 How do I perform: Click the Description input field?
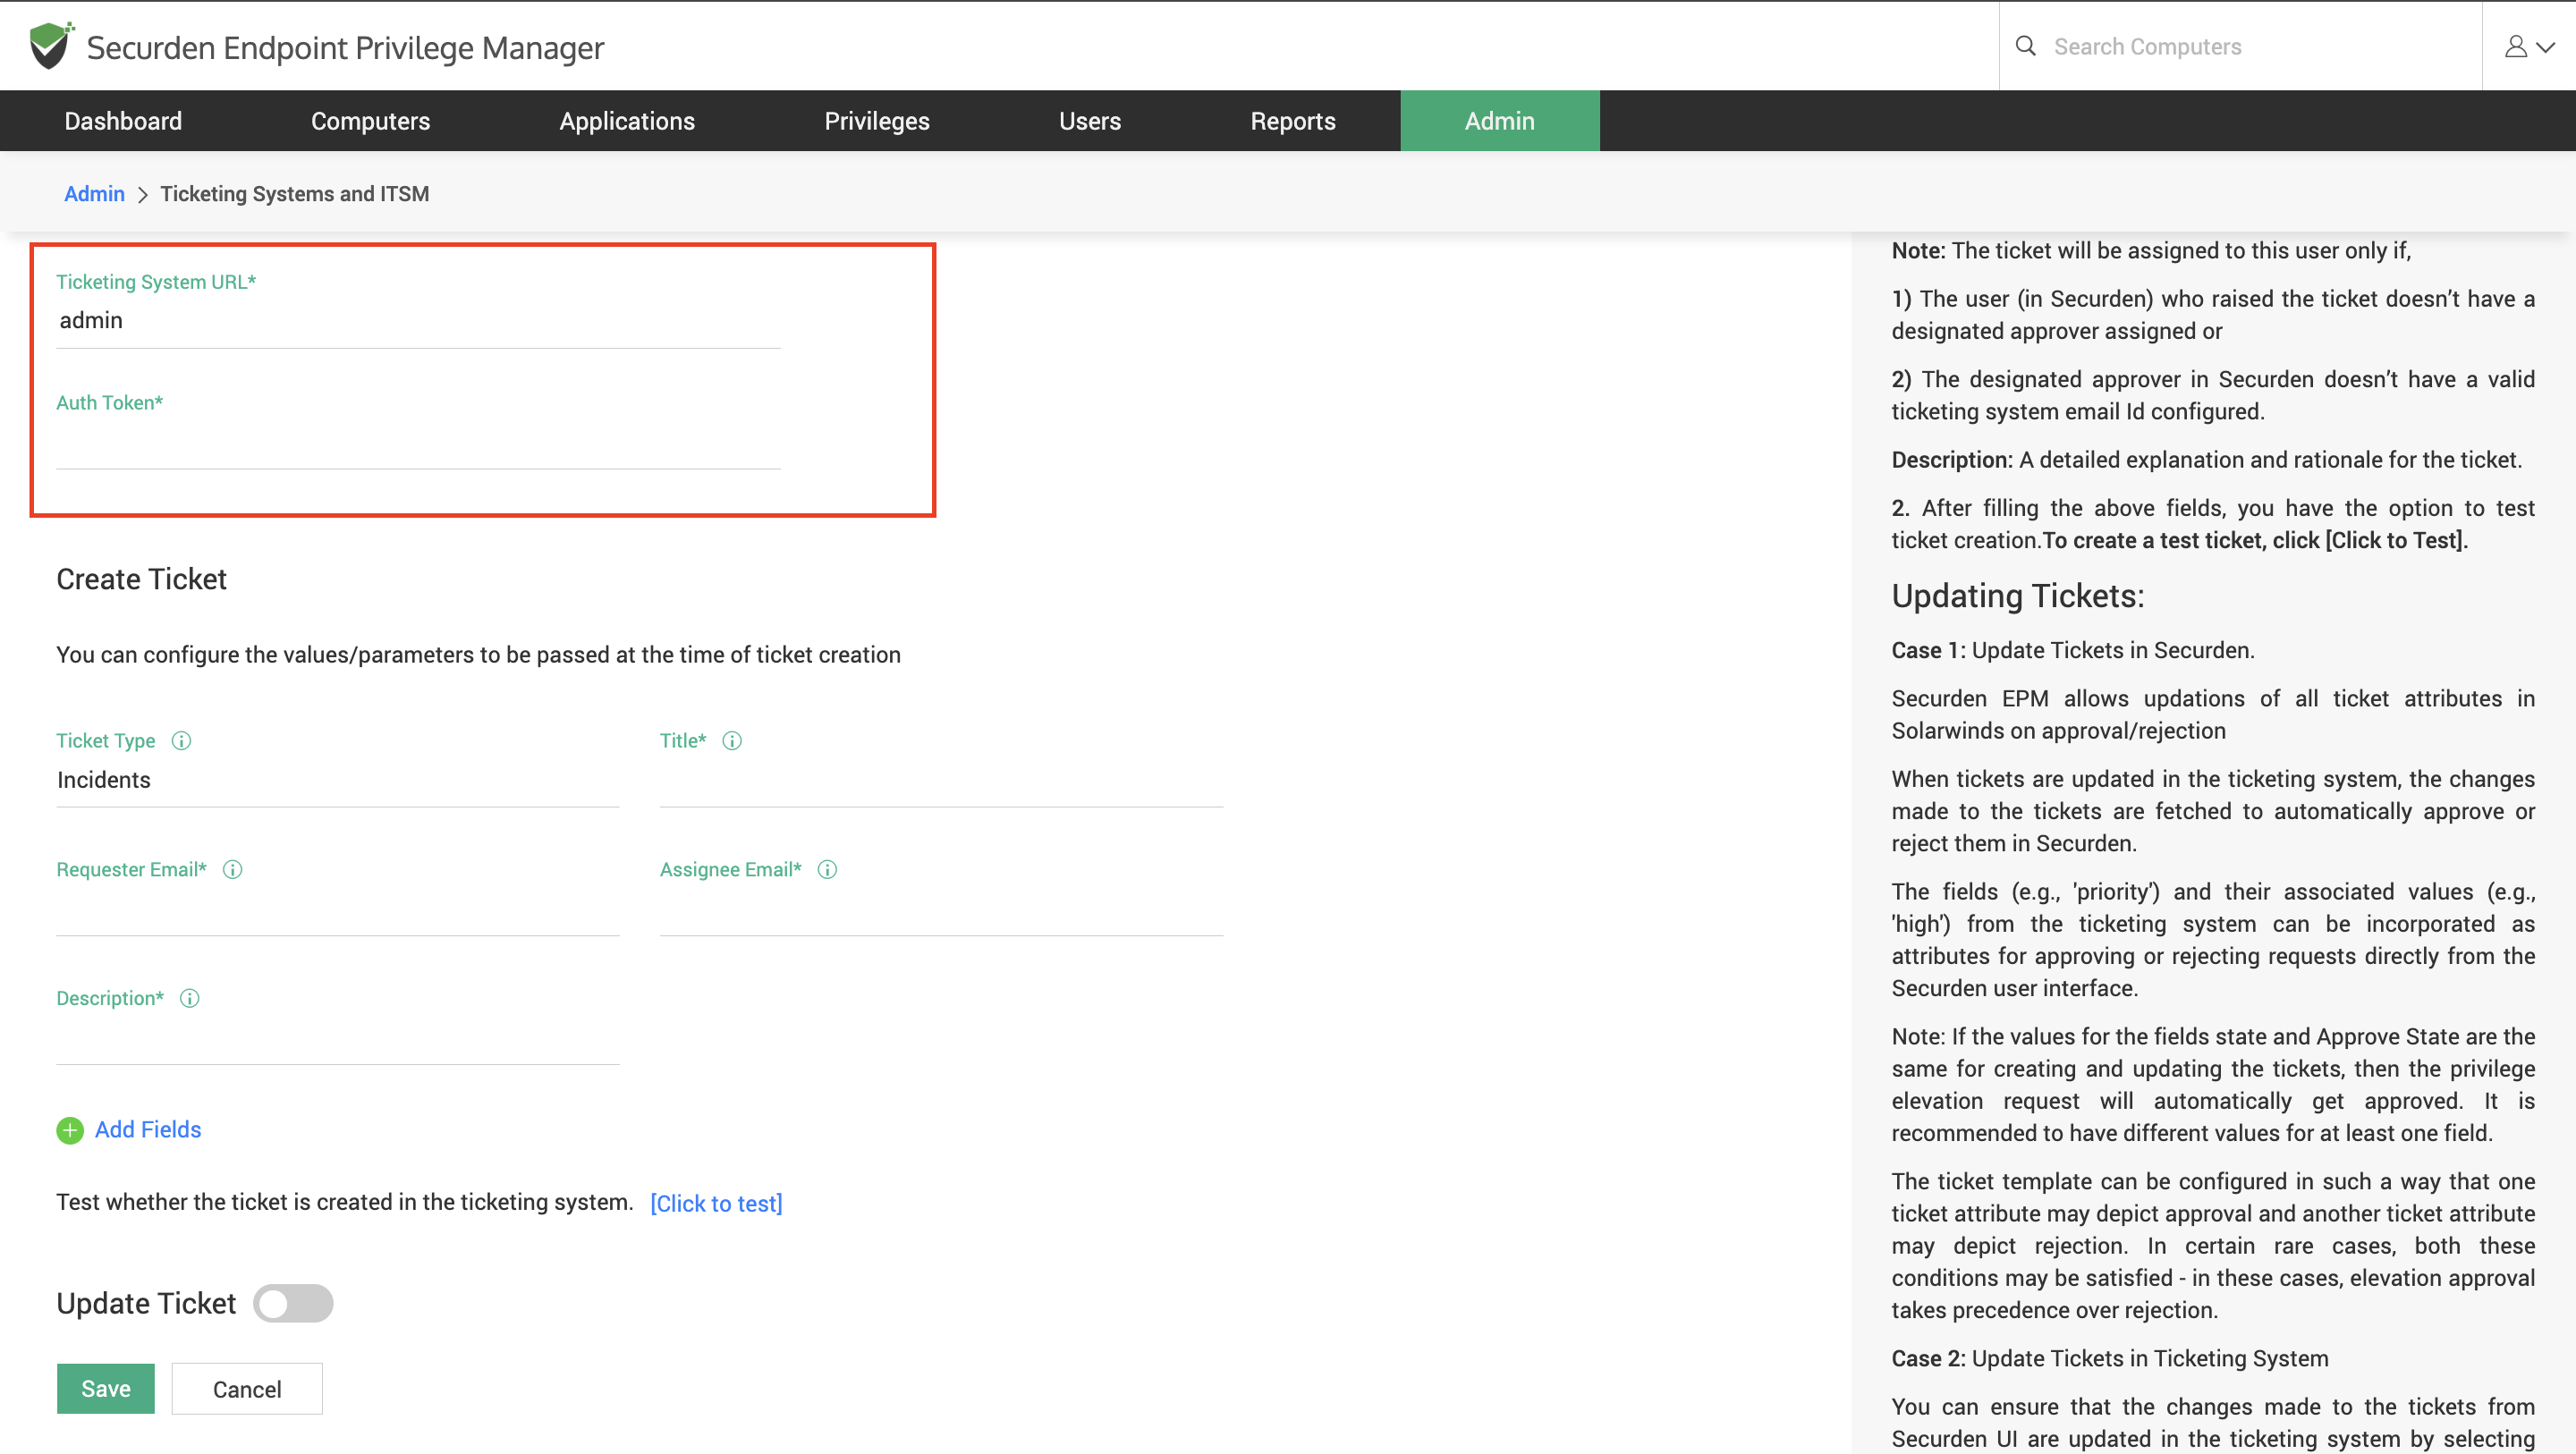tap(337, 1040)
